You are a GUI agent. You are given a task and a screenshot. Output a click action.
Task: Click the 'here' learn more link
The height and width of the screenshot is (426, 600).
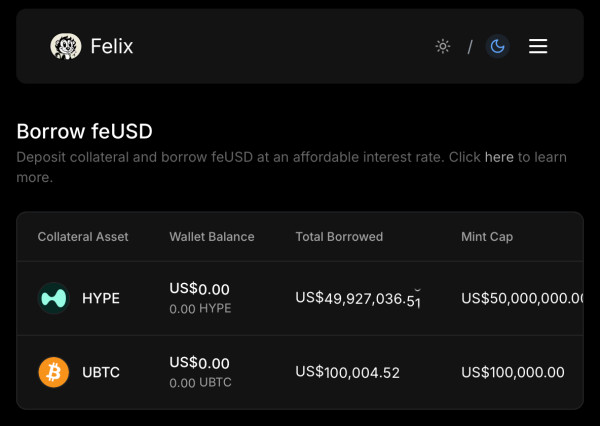499,158
